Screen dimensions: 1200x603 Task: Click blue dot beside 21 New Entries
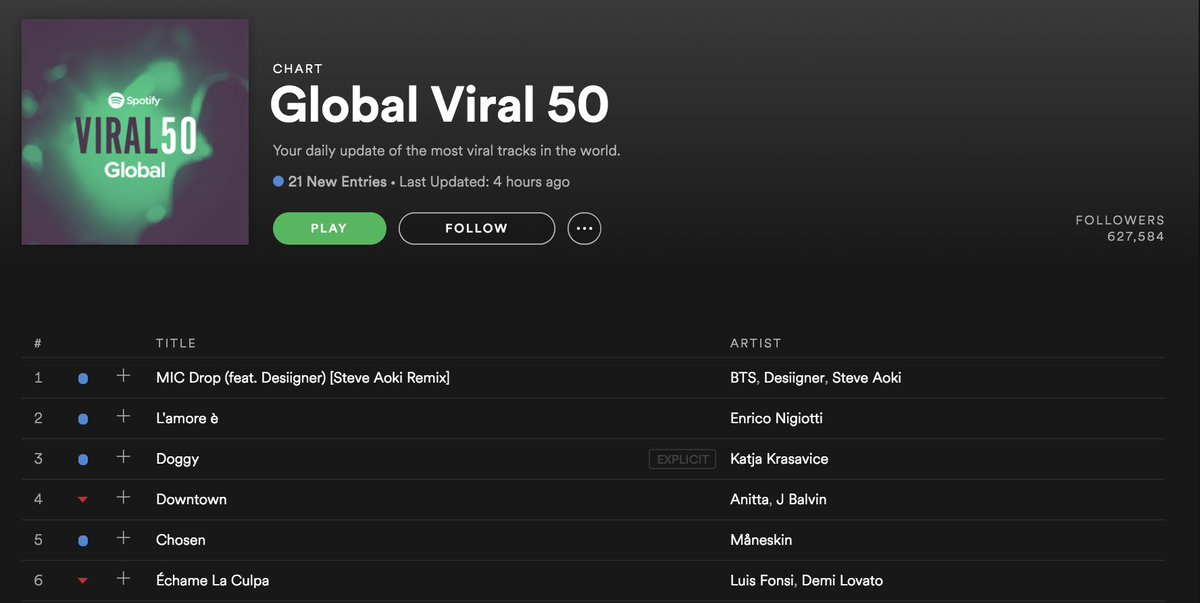tap(278, 182)
